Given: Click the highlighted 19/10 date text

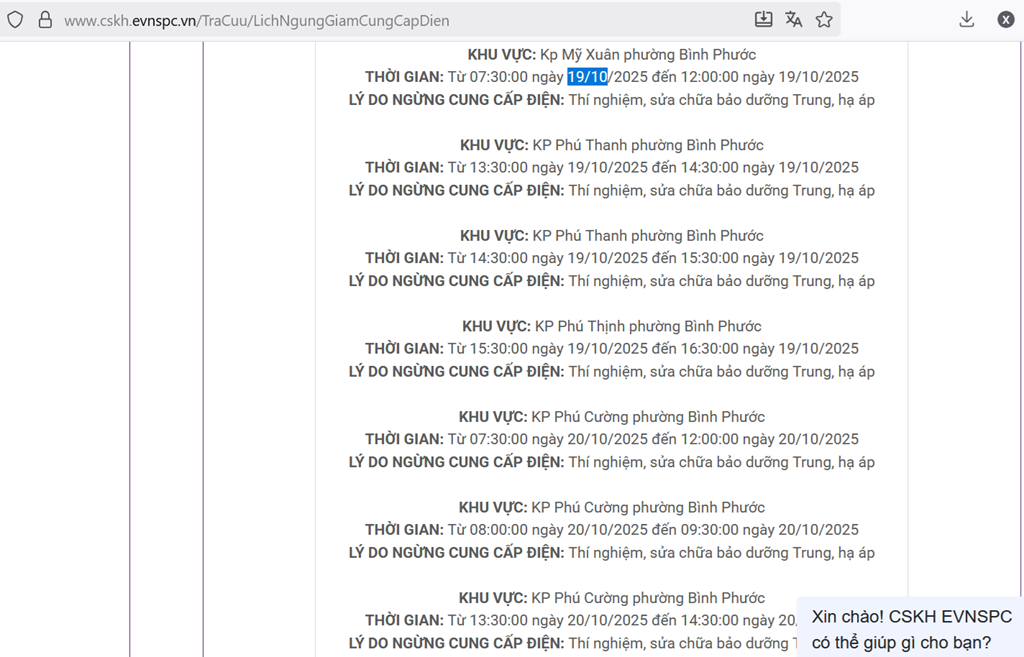Looking at the screenshot, I should [587, 77].
